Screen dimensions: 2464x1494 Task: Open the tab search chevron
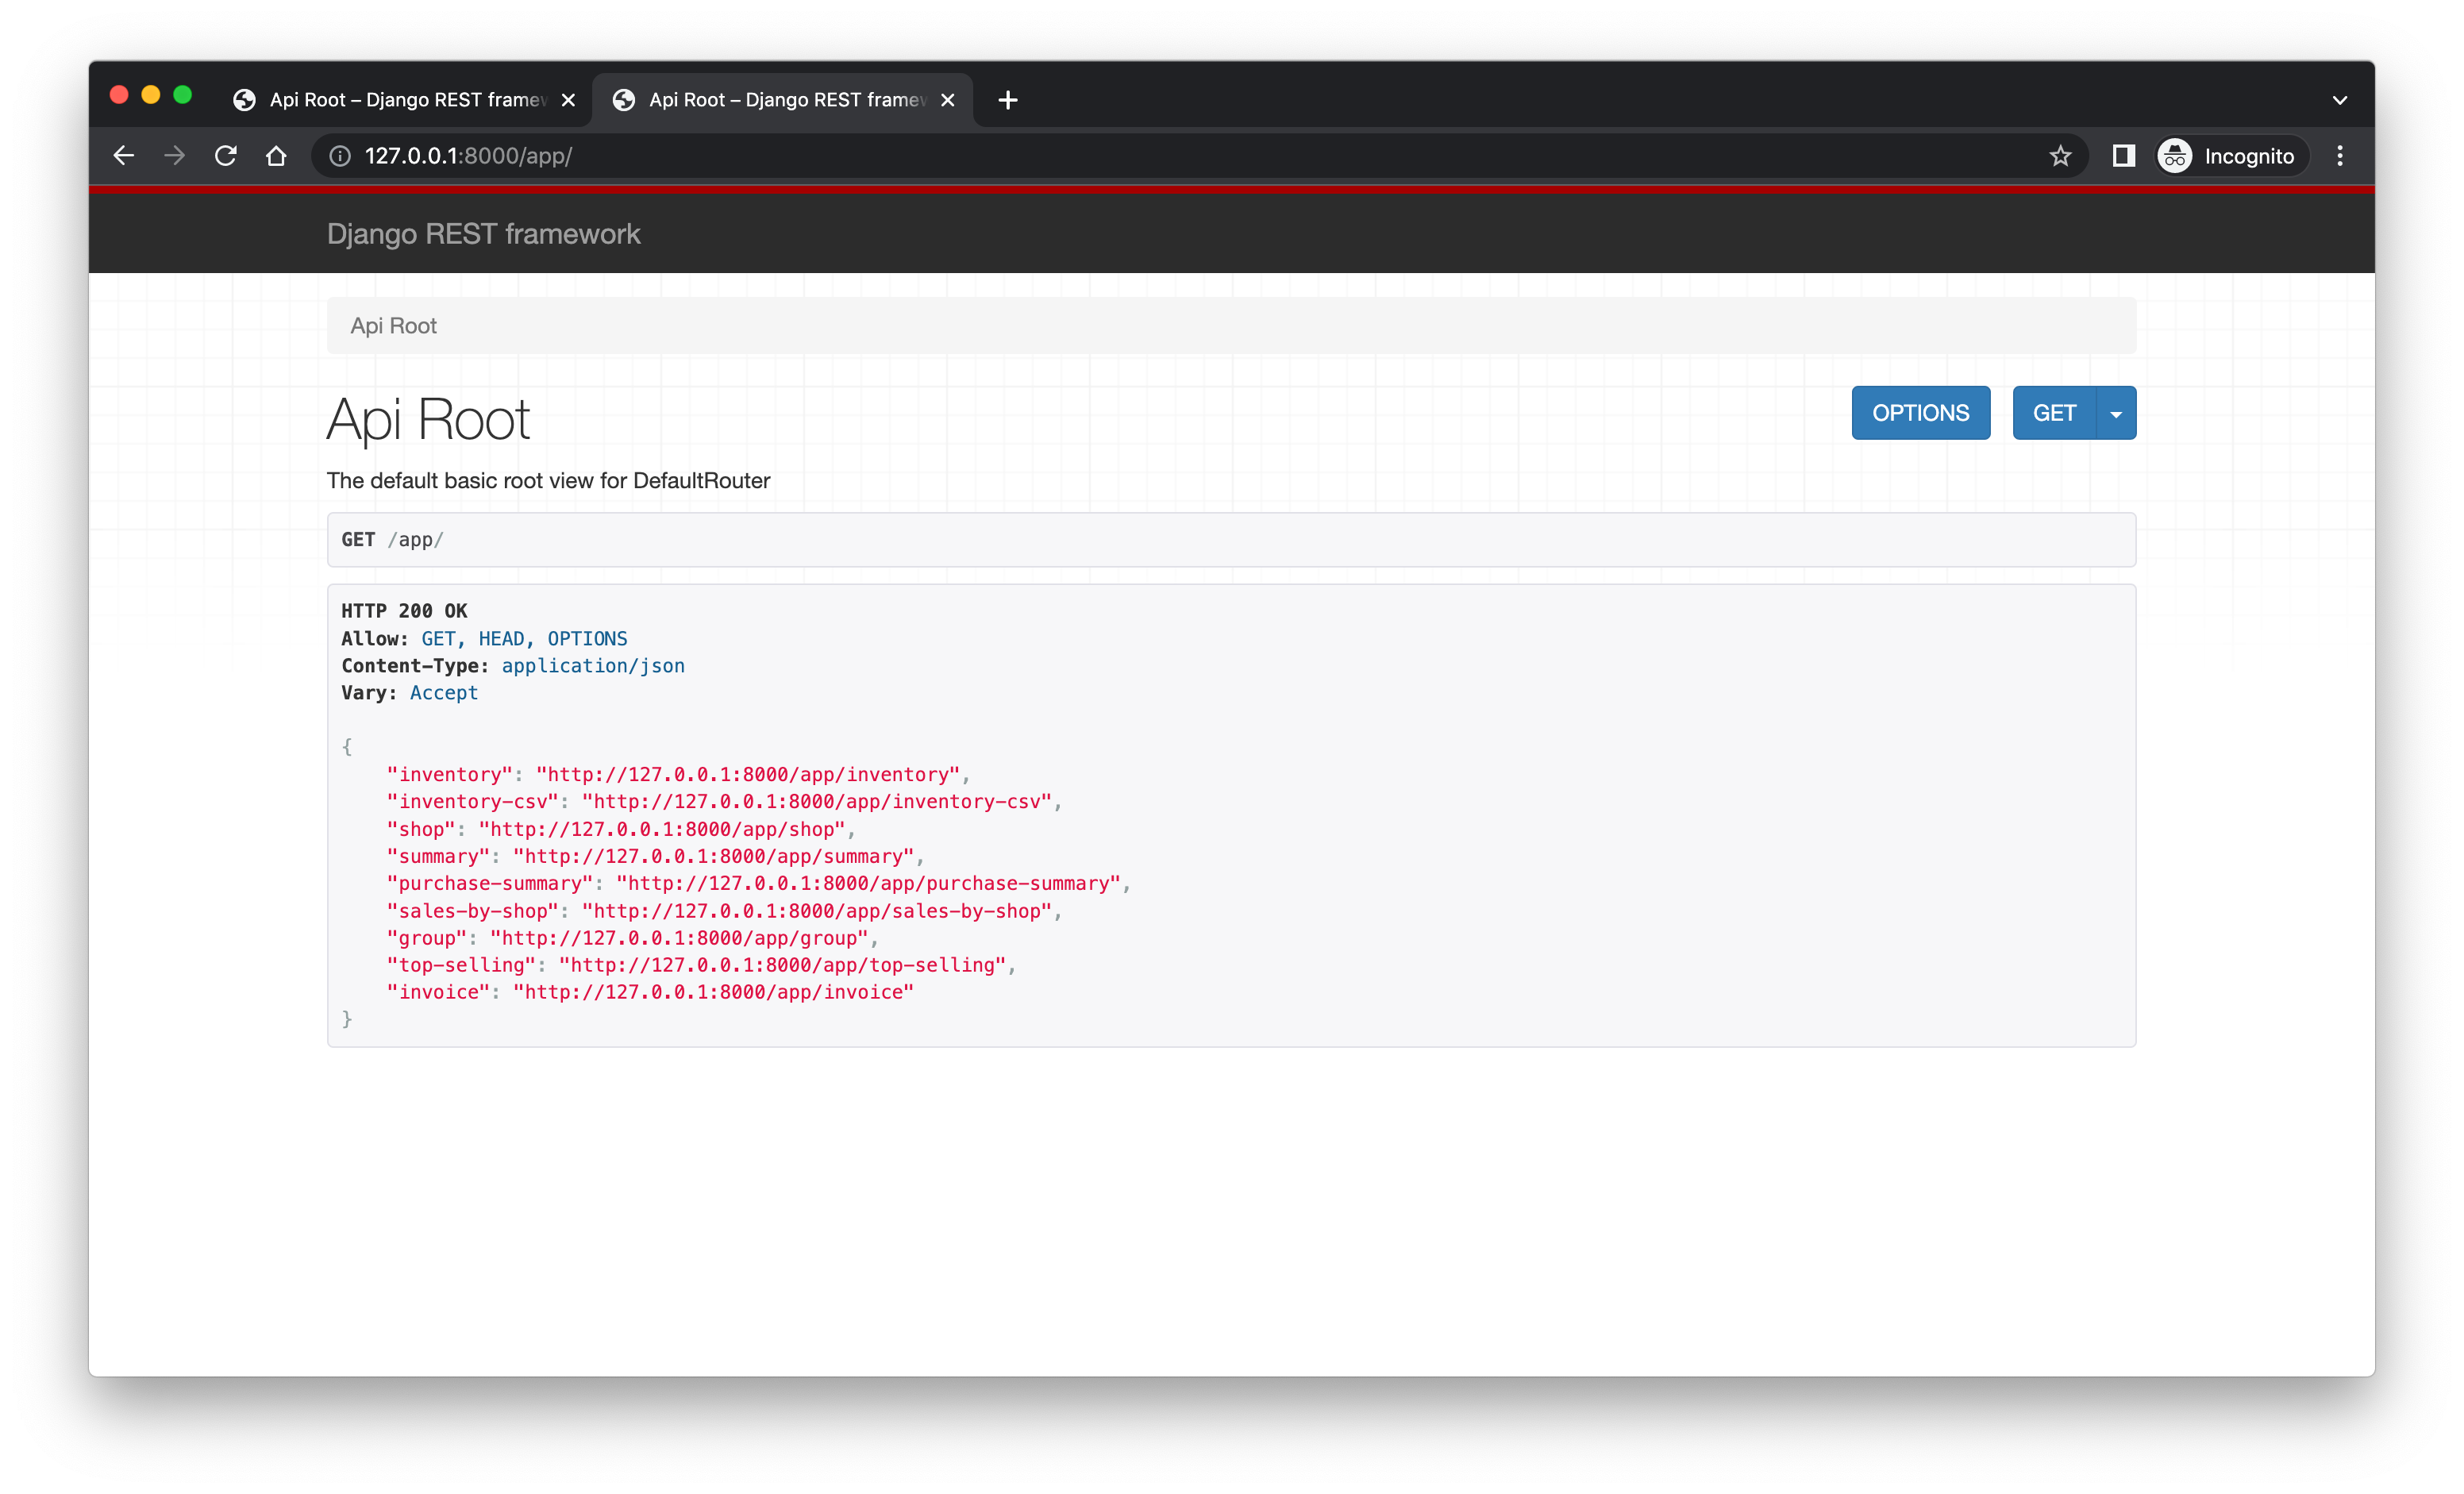[2339, 100]
